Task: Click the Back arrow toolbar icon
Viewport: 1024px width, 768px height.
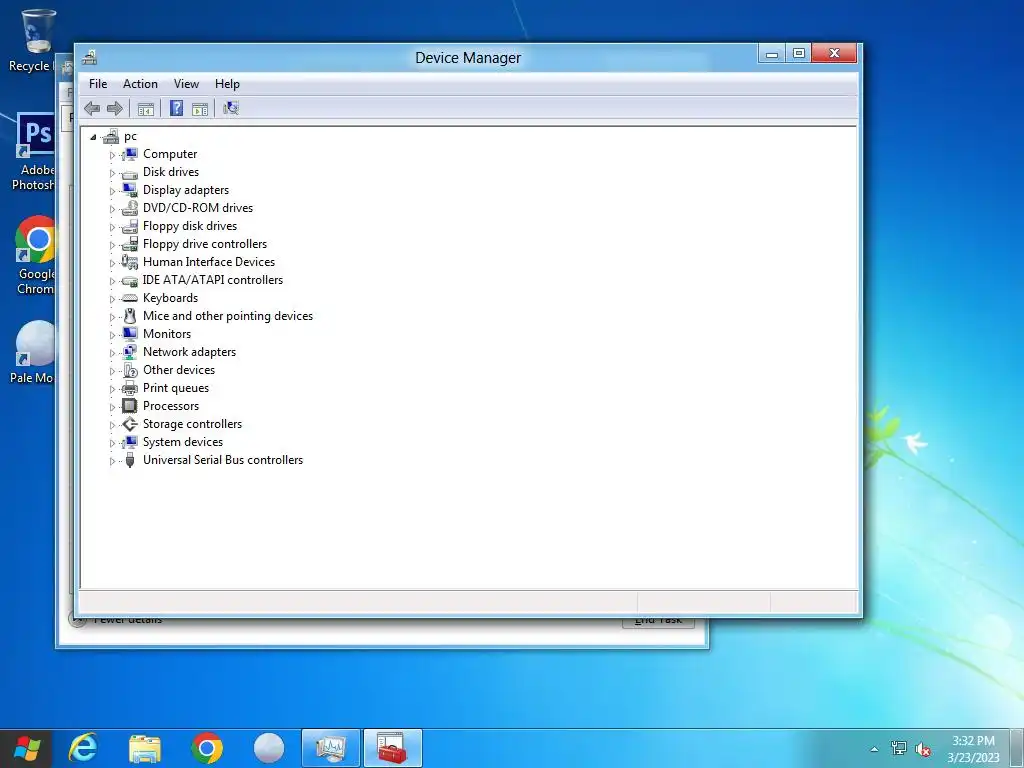Action: [x=92, y=108]
